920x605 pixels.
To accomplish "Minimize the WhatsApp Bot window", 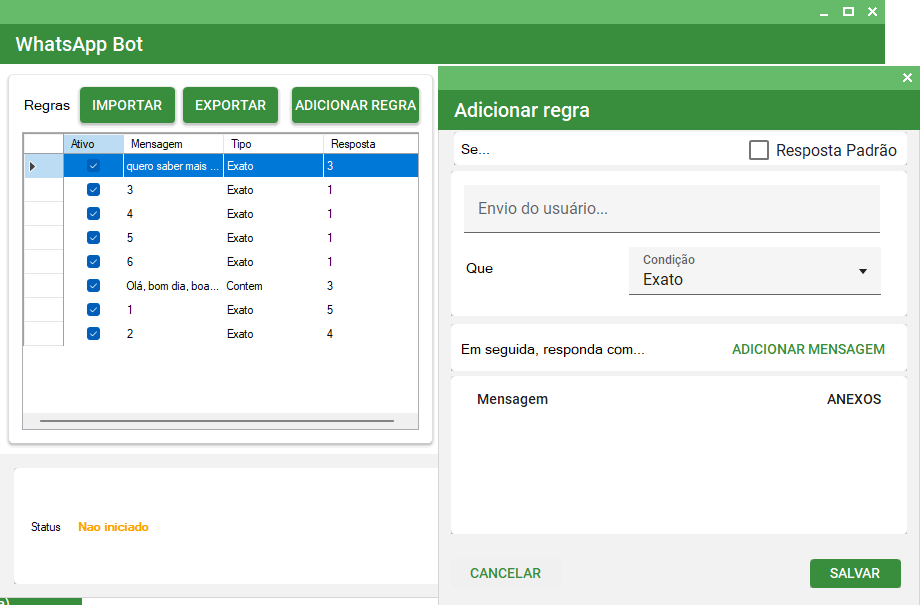I will [824, 12].
